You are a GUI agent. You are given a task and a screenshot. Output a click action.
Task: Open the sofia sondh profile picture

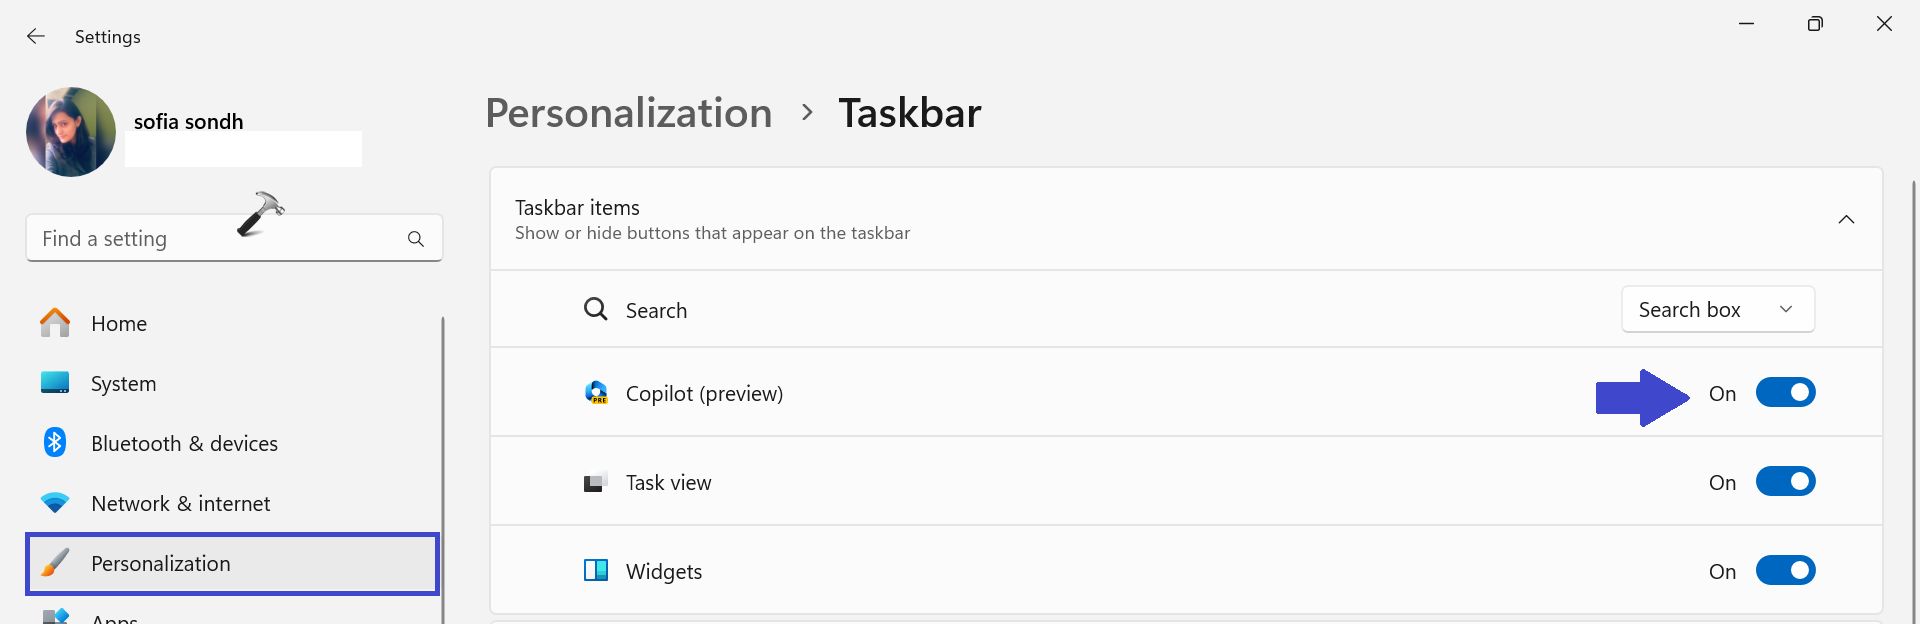pos(71,132)
